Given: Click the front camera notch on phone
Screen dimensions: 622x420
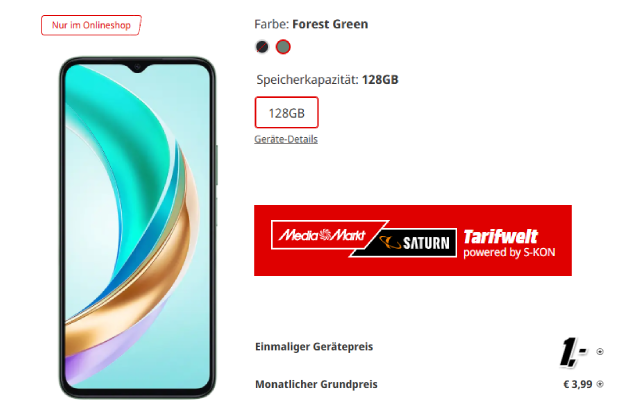Looking at the screenshot, I should tap(137, 67).
